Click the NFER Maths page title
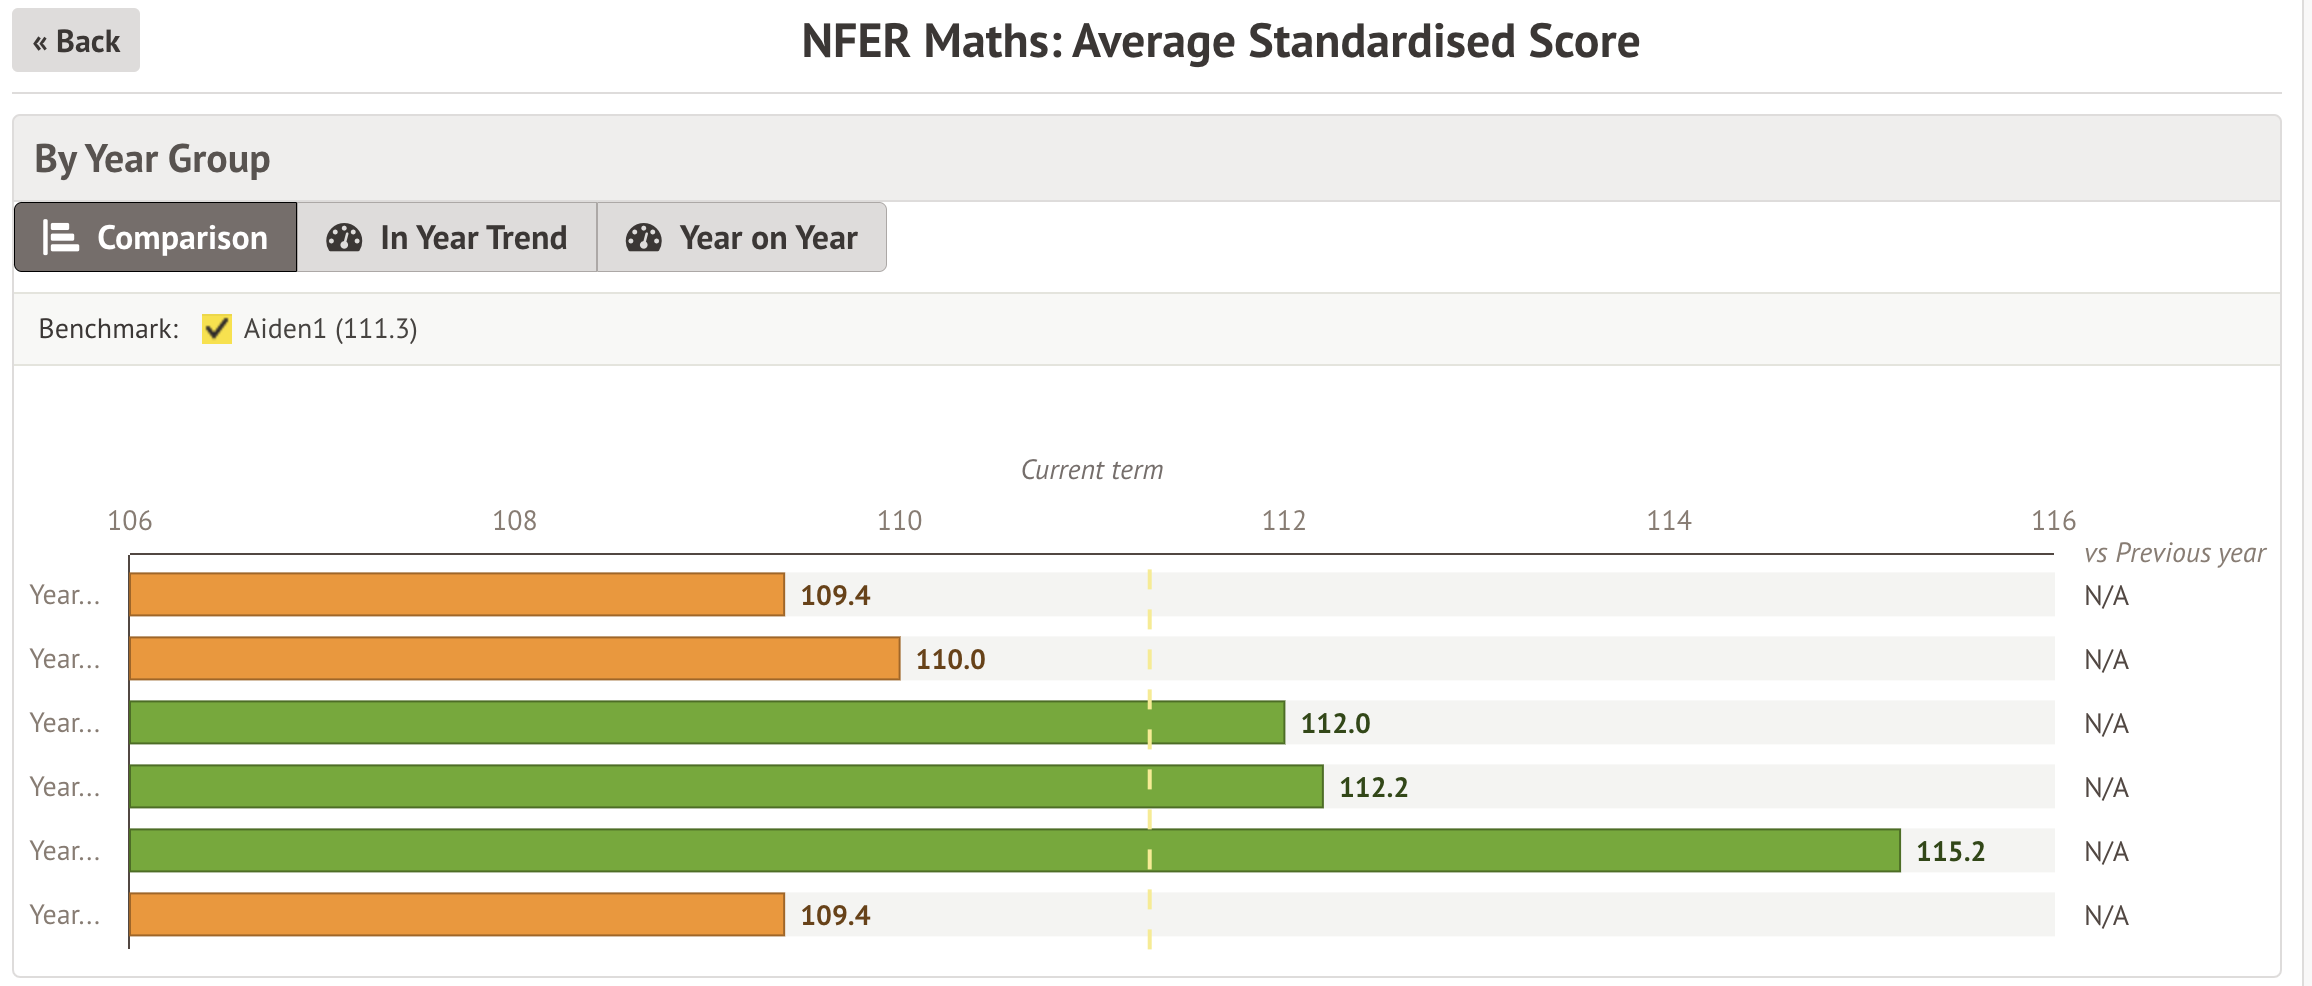The width and height of the screenshot is (2312, 986). point(1220,42)
